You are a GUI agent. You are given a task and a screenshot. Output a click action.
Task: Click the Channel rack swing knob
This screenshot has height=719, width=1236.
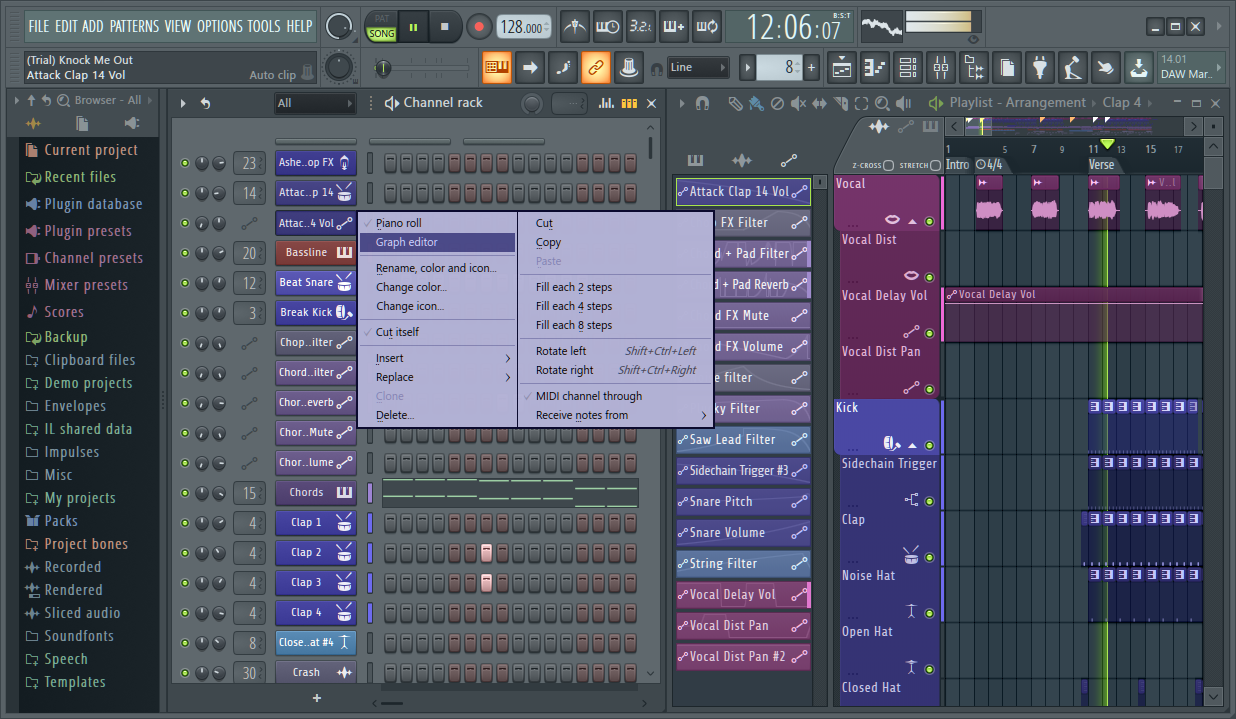point(533,103)
